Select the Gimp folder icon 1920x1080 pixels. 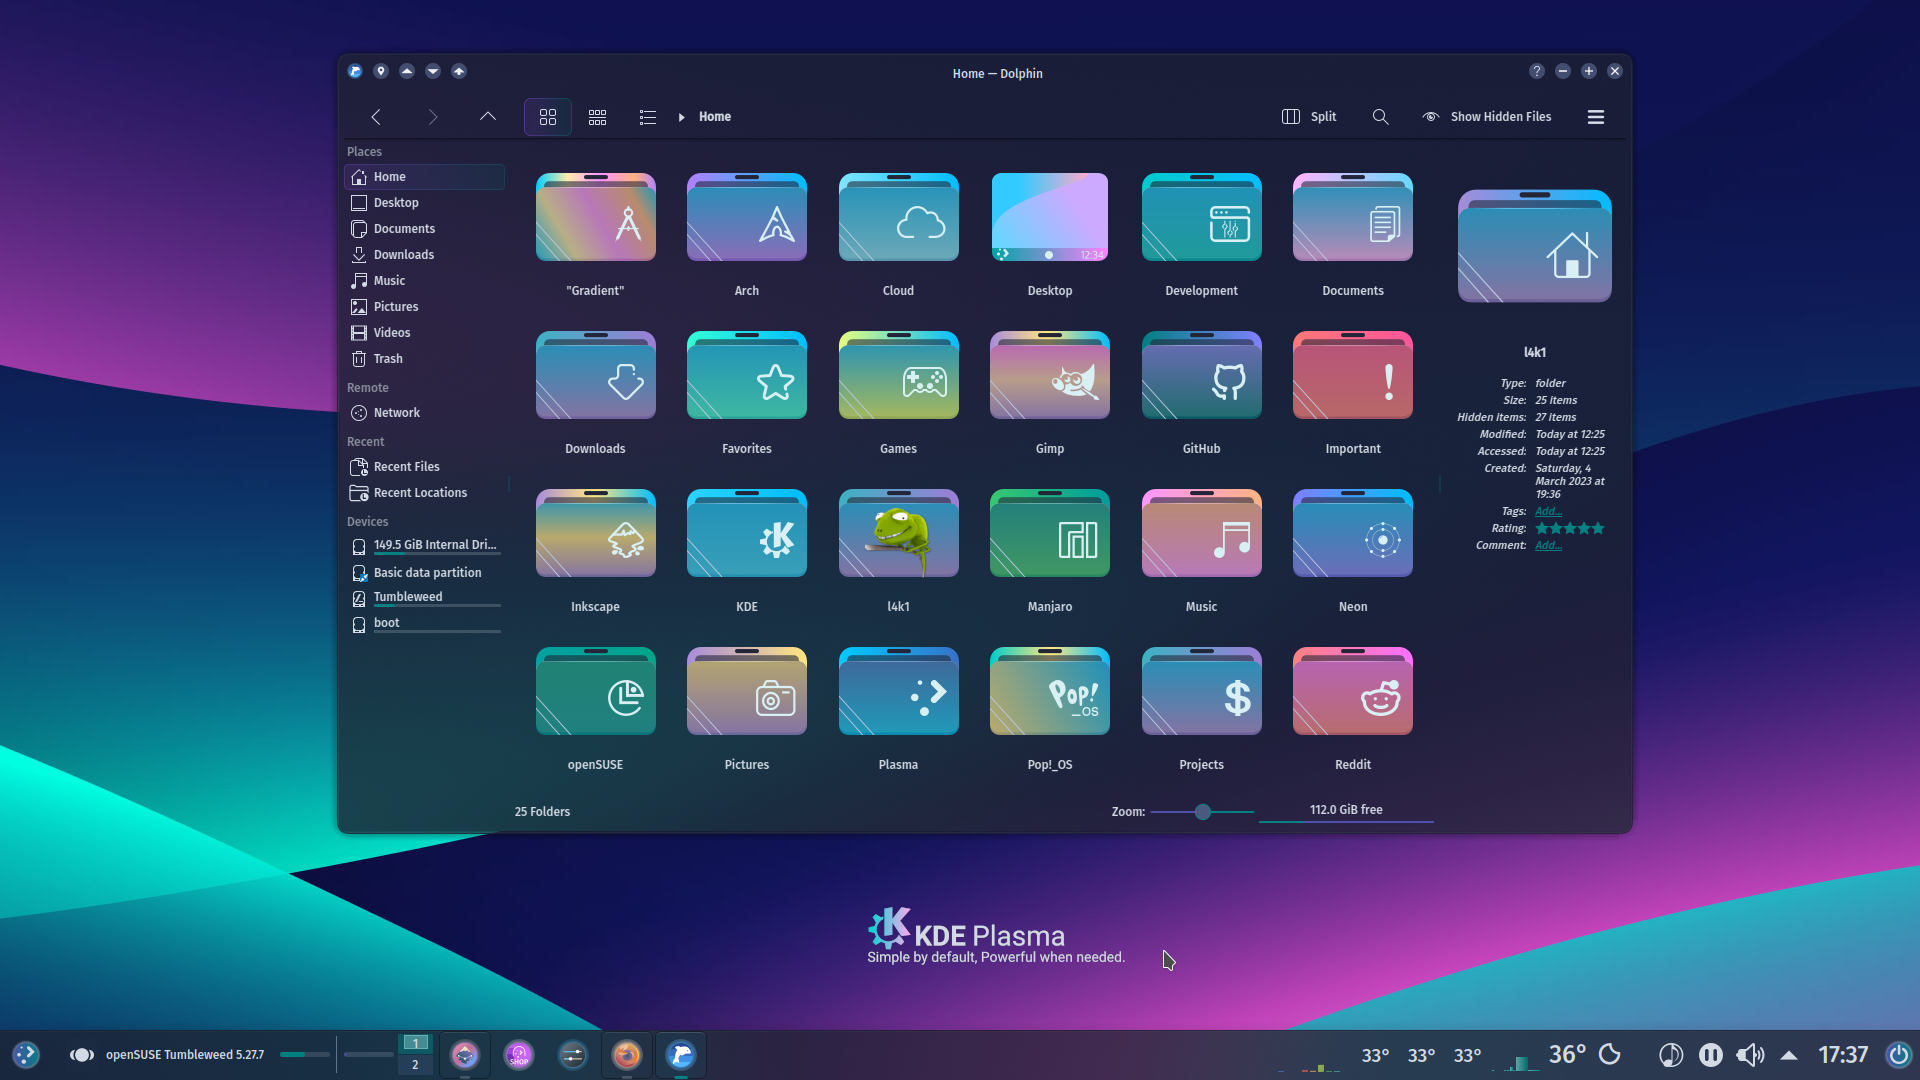coord(1050,375)
